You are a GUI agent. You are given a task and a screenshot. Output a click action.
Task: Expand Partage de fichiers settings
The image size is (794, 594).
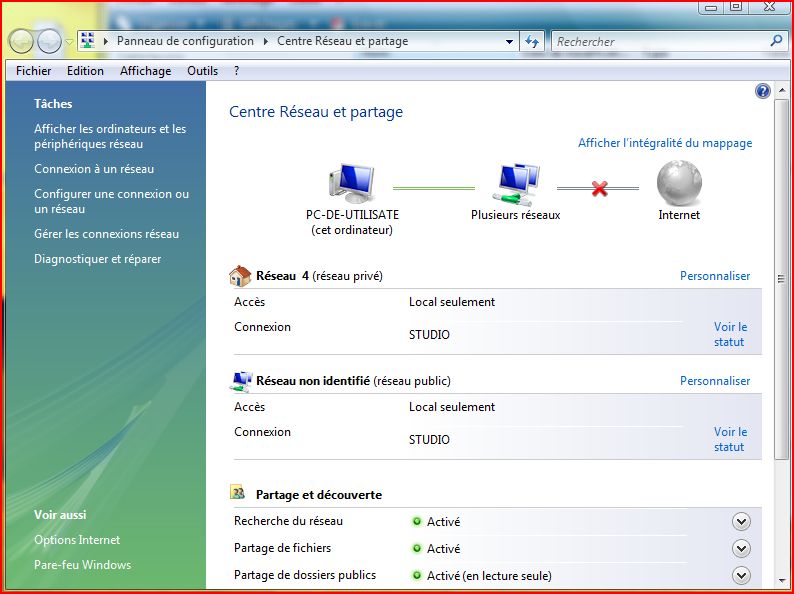[x=741, y=548]
